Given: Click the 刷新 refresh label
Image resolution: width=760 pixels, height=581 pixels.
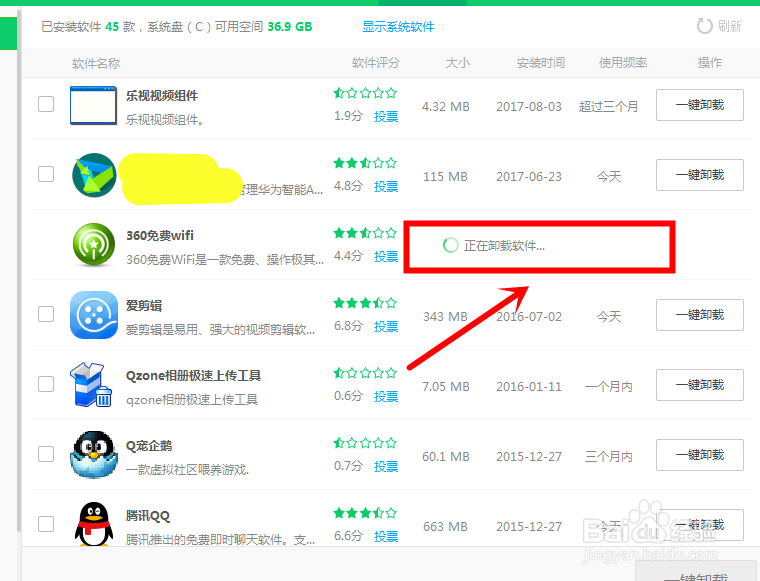Looking at the screenshot, I should coord(729,26).
